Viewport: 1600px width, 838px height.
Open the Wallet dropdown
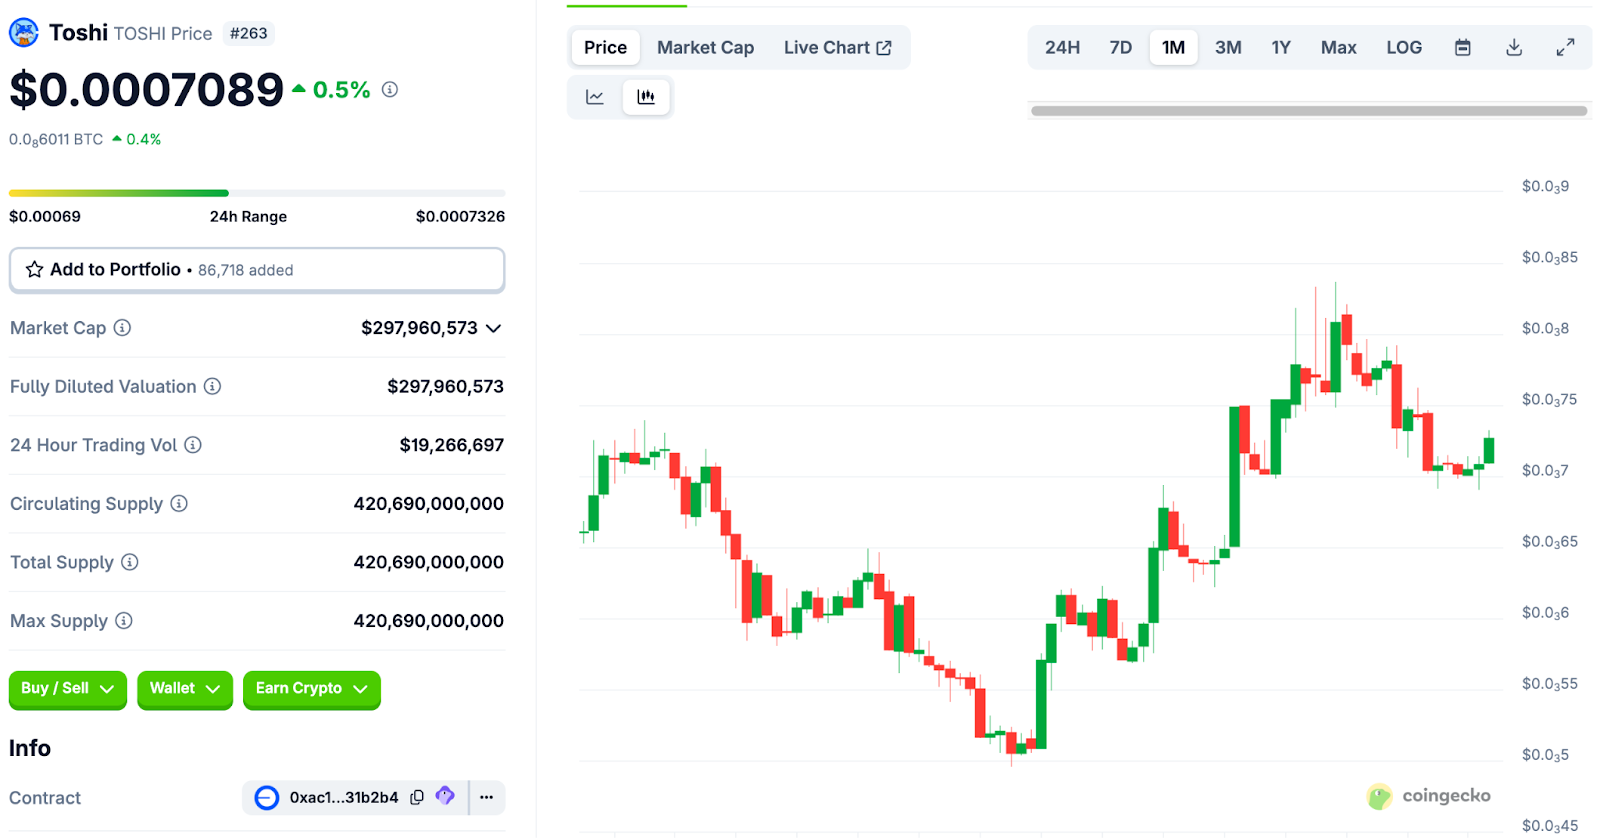[x=185, y=689]
